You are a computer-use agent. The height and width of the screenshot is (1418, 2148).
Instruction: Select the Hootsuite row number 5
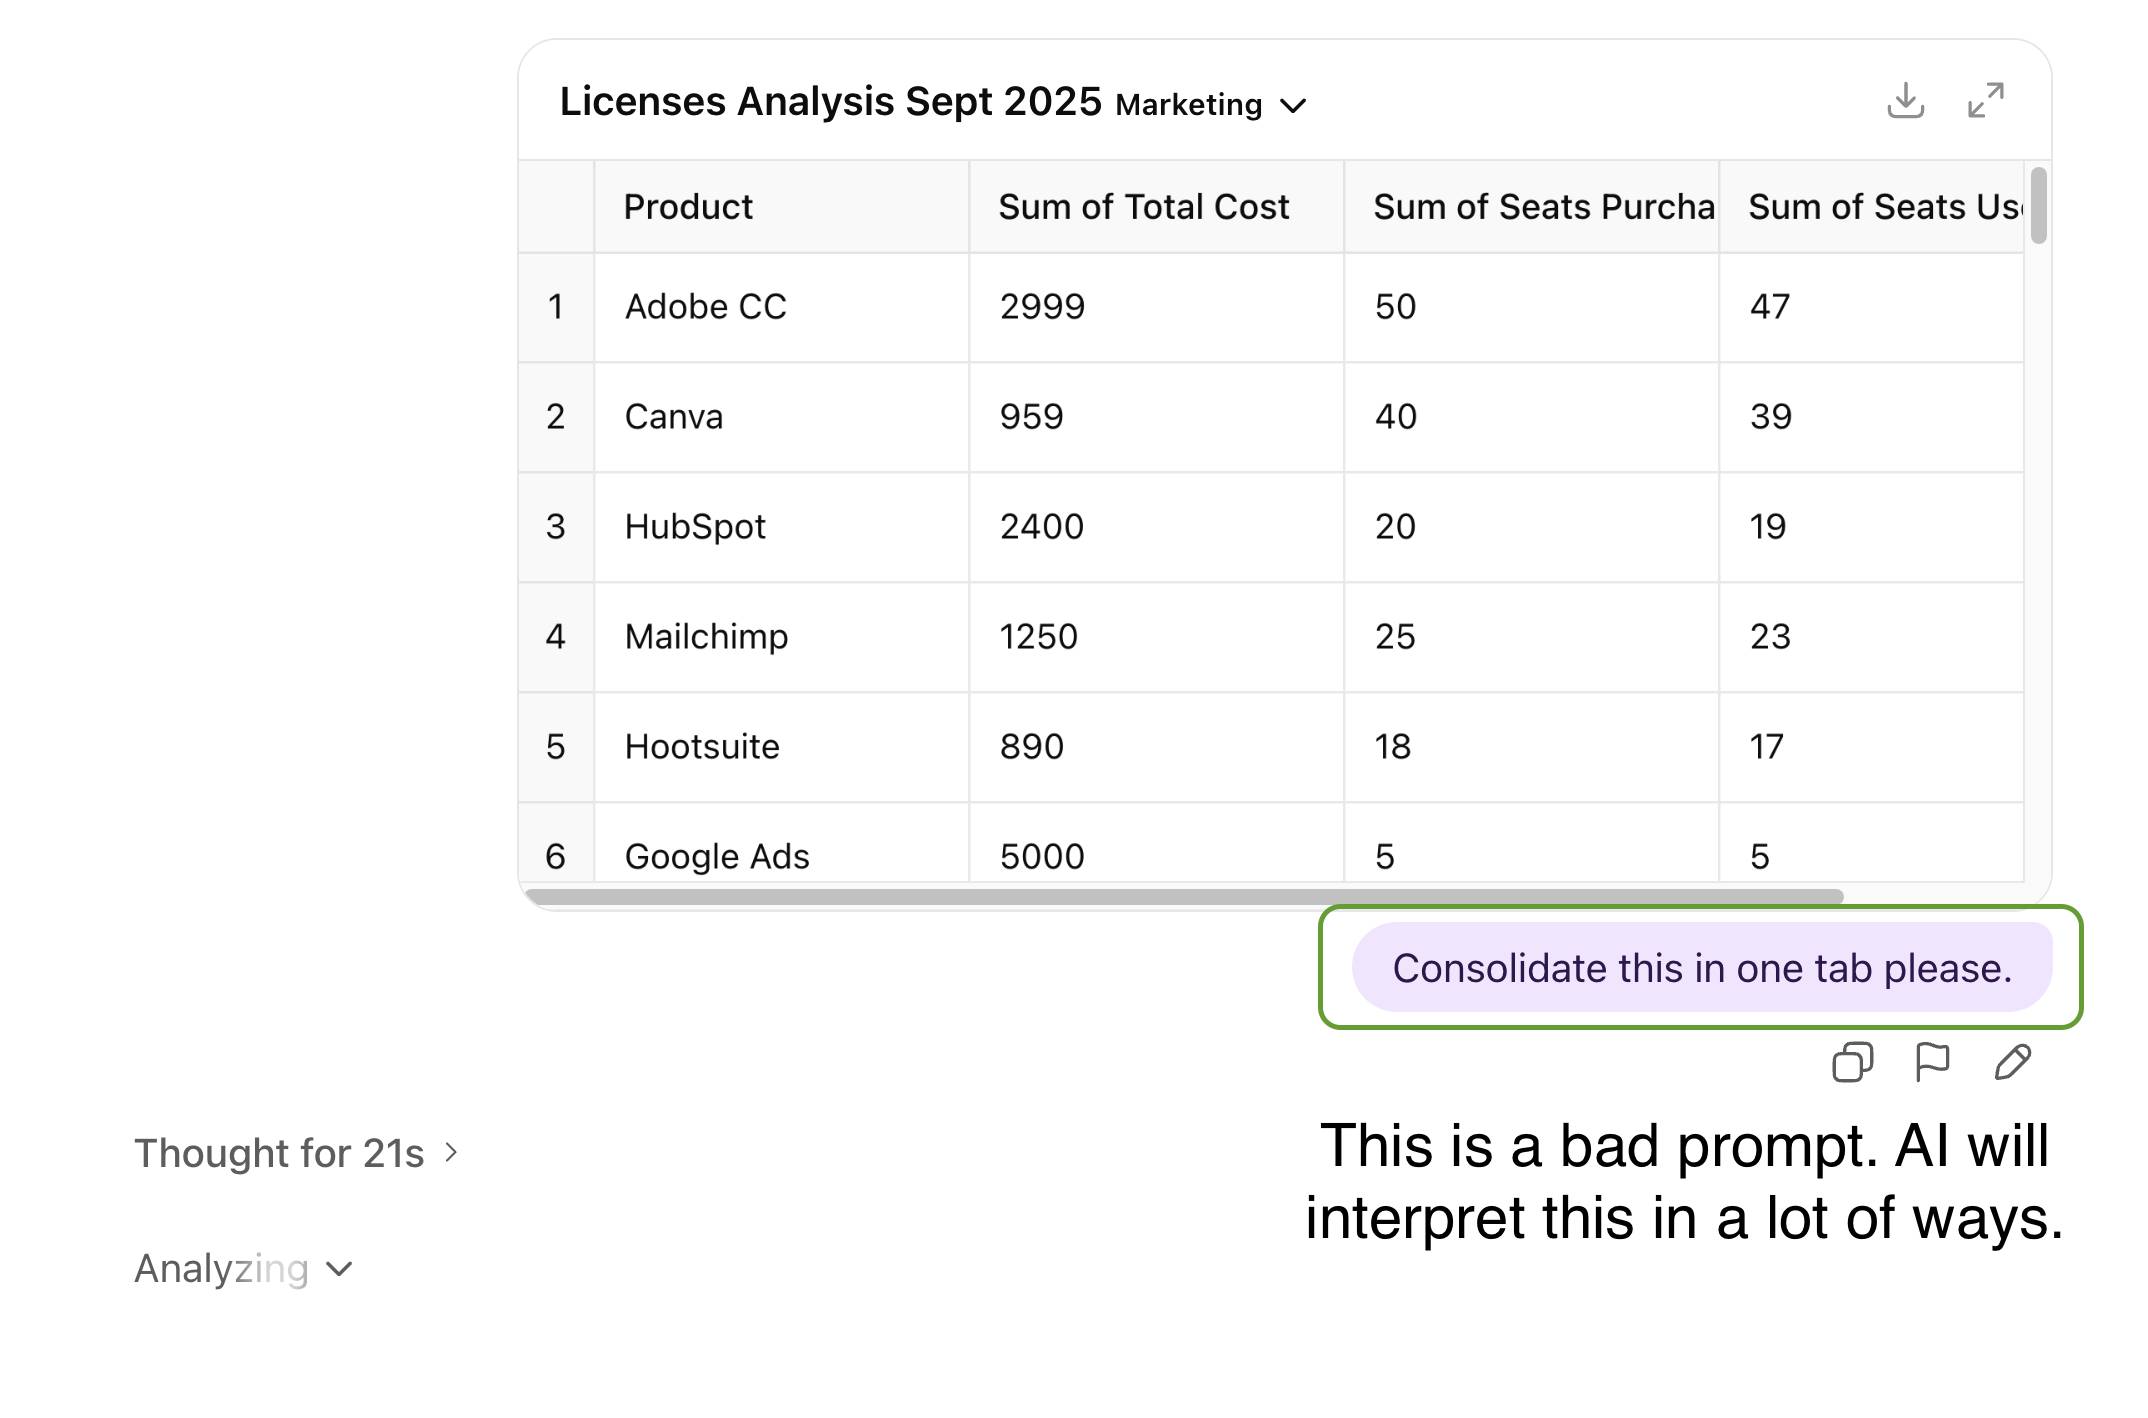tap(556, 747)
